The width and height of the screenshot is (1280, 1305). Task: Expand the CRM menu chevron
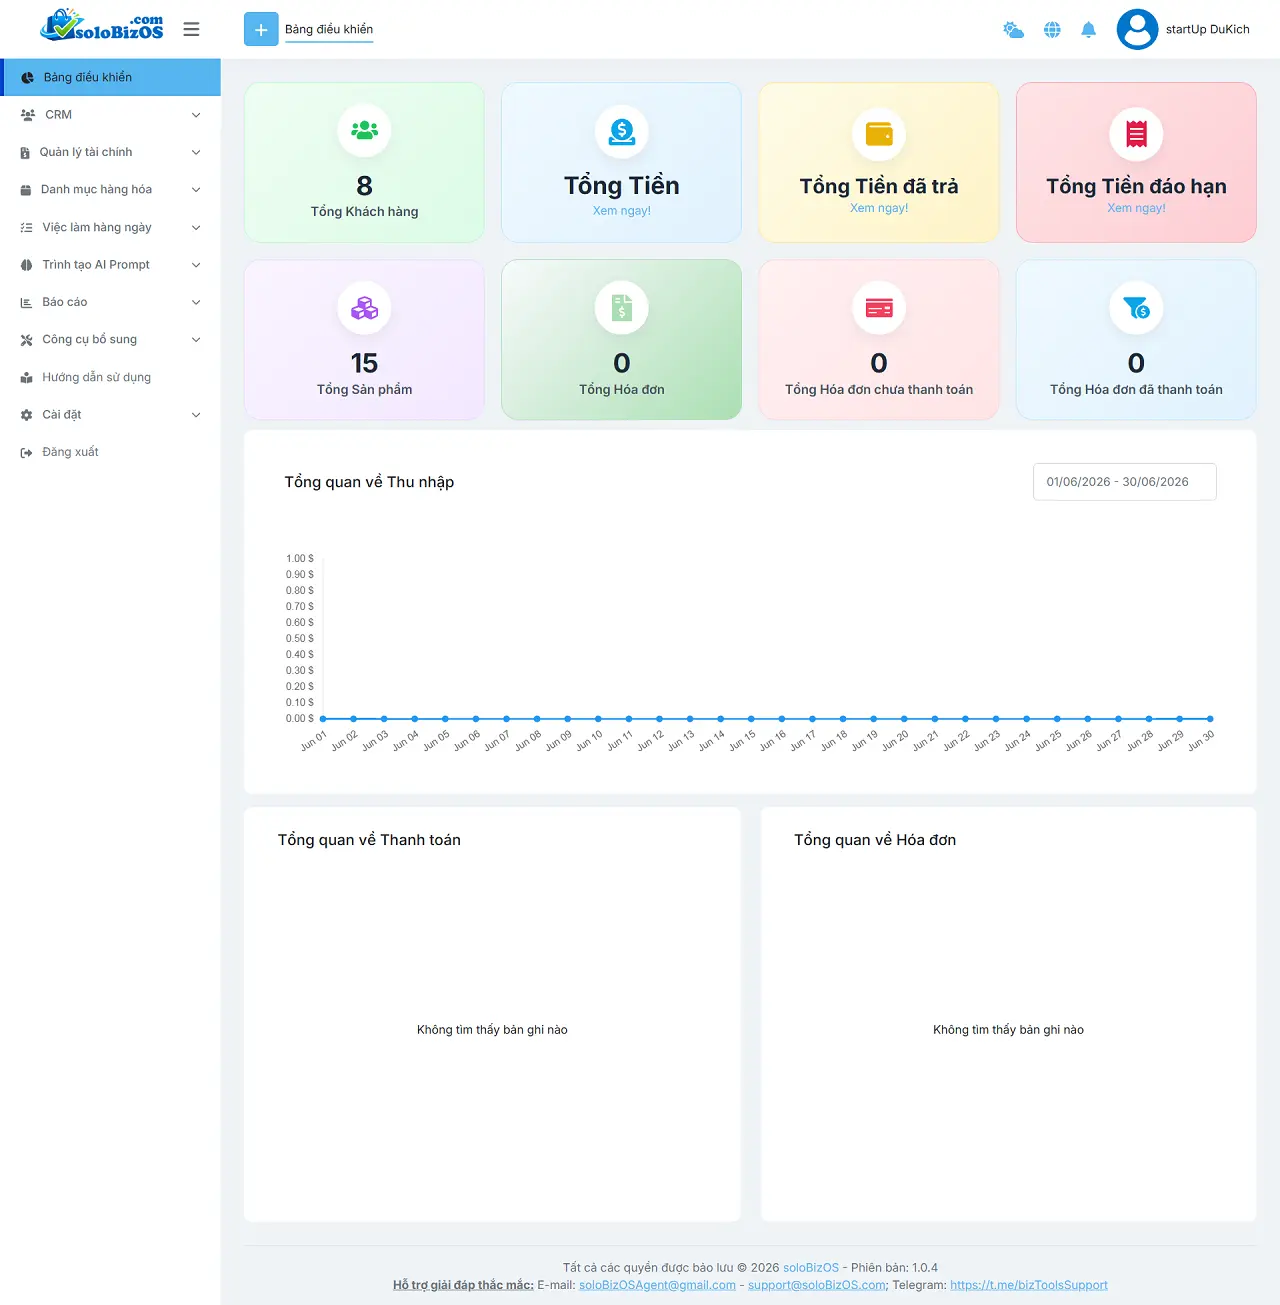click(196, 115)
